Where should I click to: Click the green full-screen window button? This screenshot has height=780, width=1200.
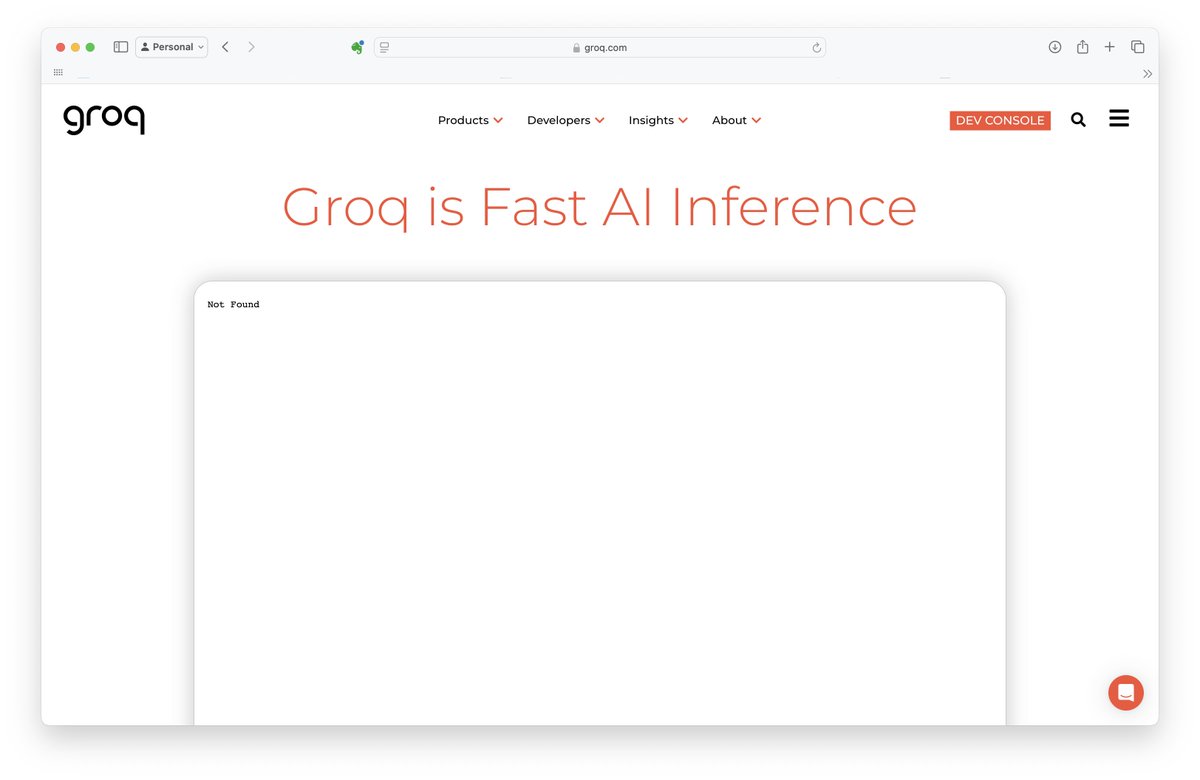90,47
